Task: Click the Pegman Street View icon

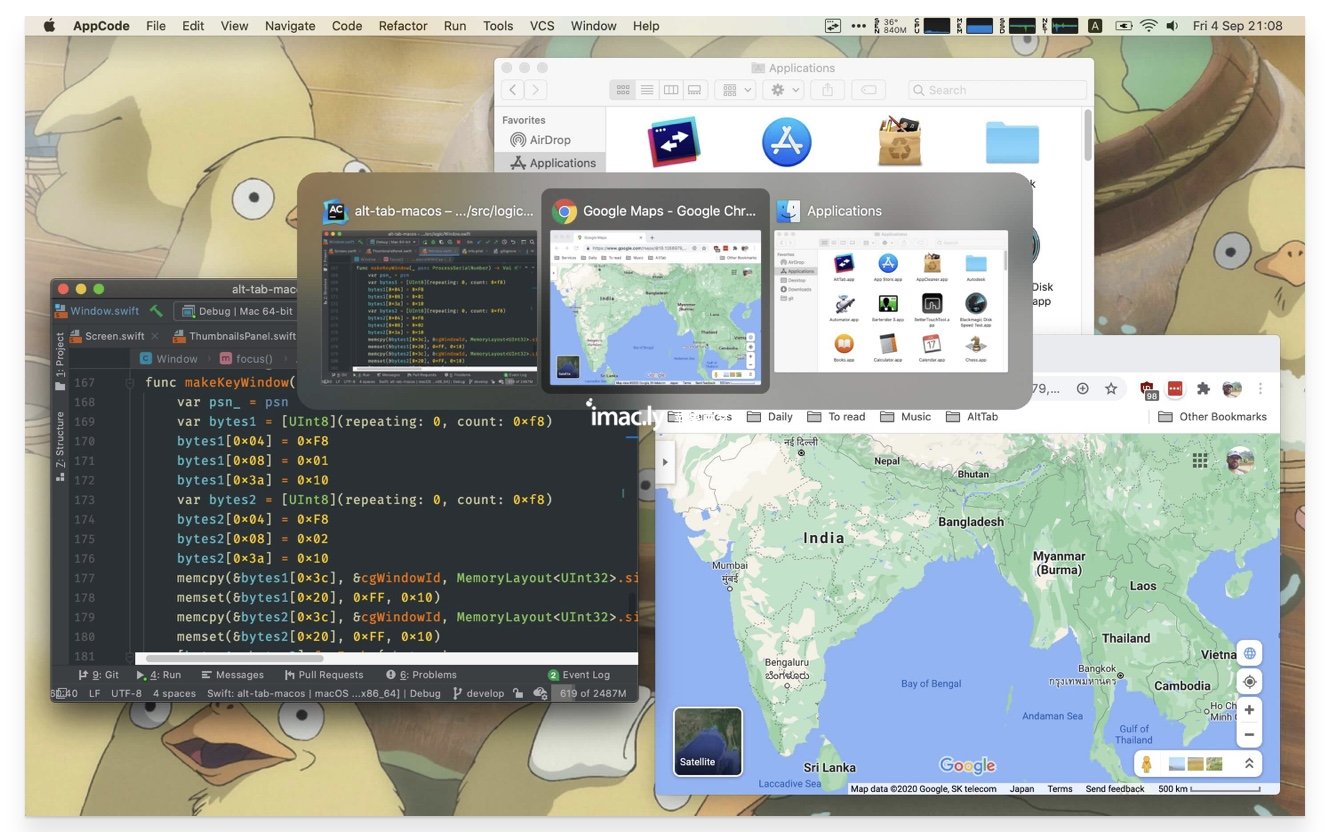Action: coord(1147,764)
